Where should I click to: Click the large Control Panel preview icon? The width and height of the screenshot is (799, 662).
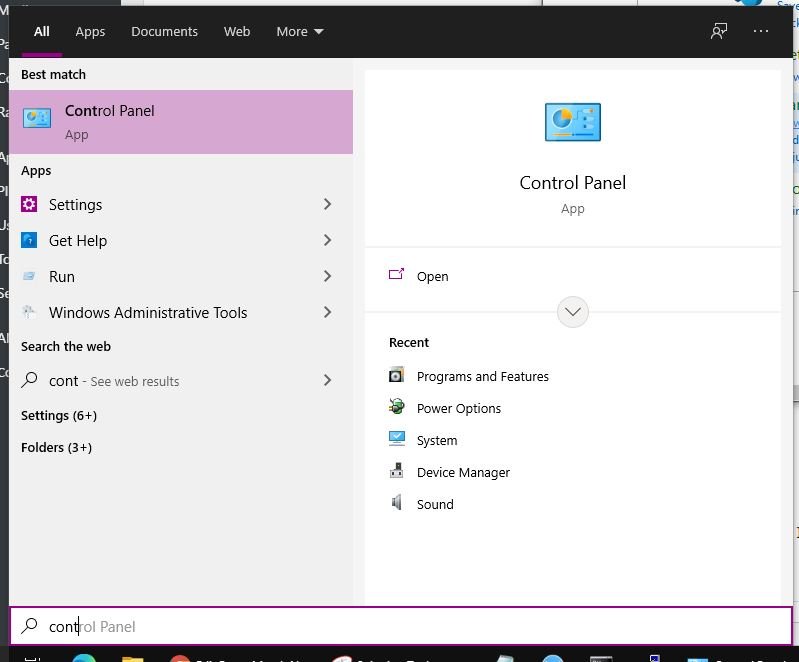(x=573, y=122)
